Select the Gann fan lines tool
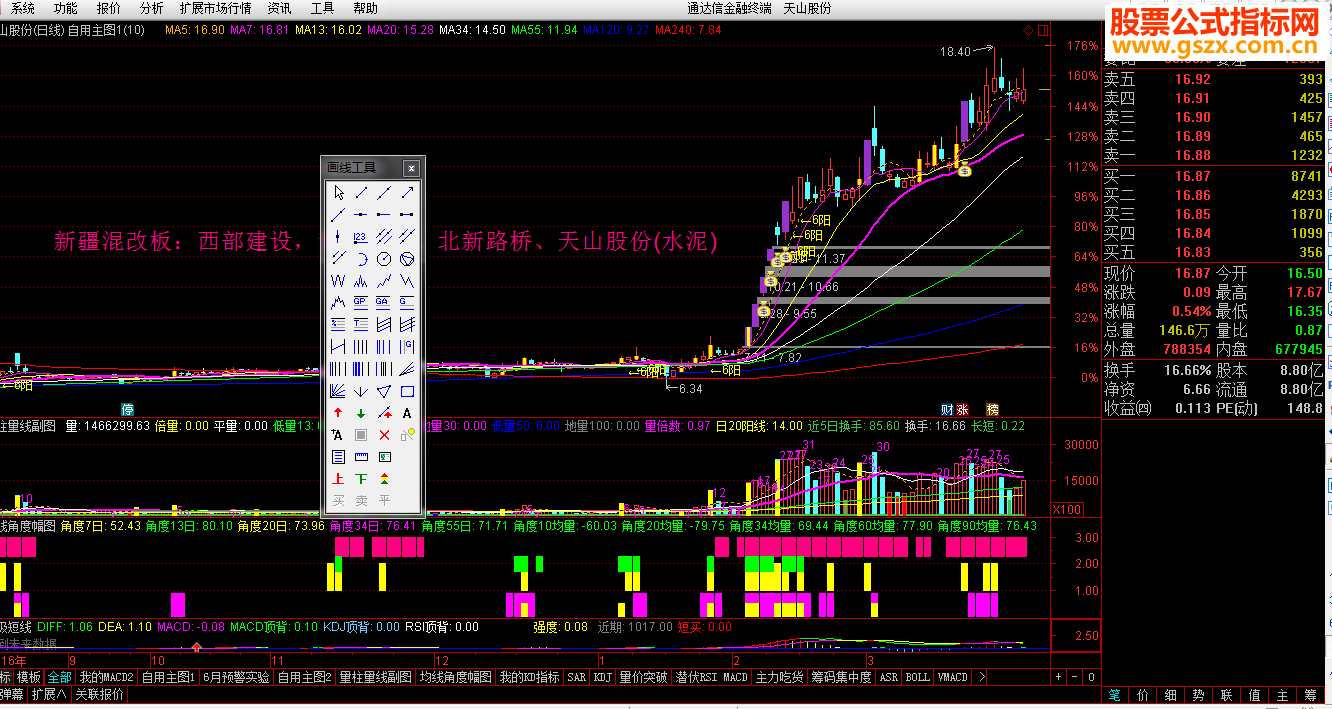1332x709 pixels. [339, 391]
